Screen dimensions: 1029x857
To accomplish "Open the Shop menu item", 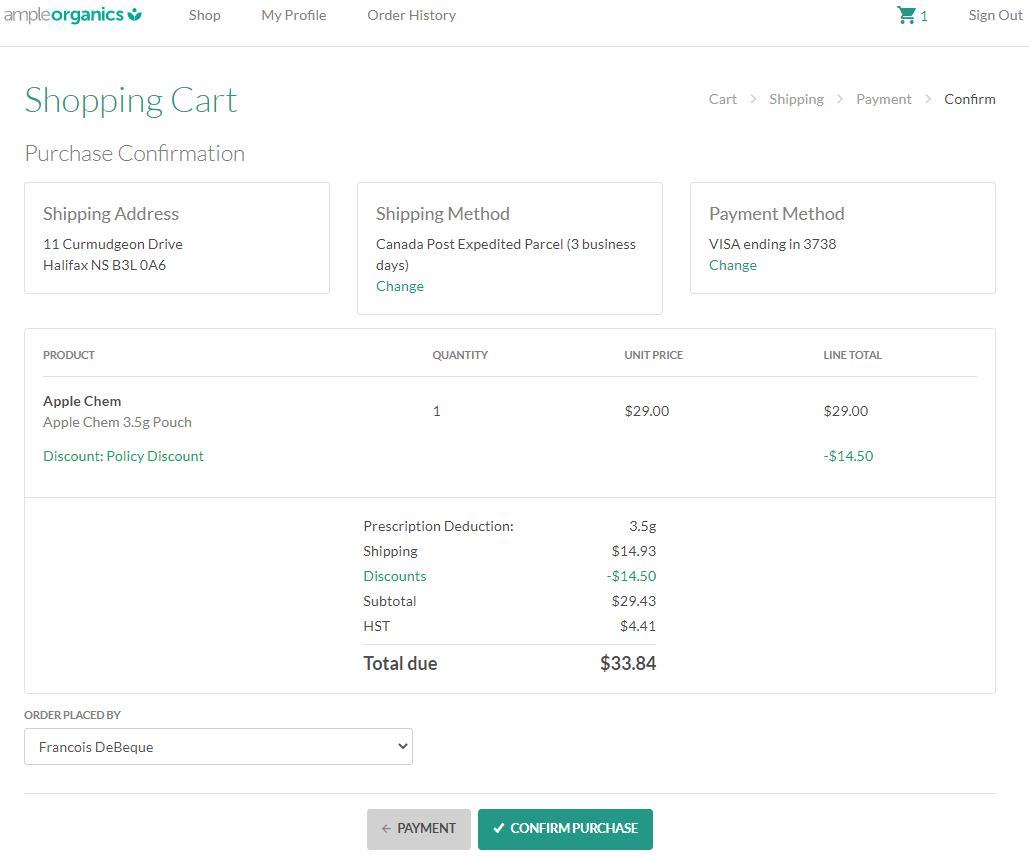I will coord(204,15).
